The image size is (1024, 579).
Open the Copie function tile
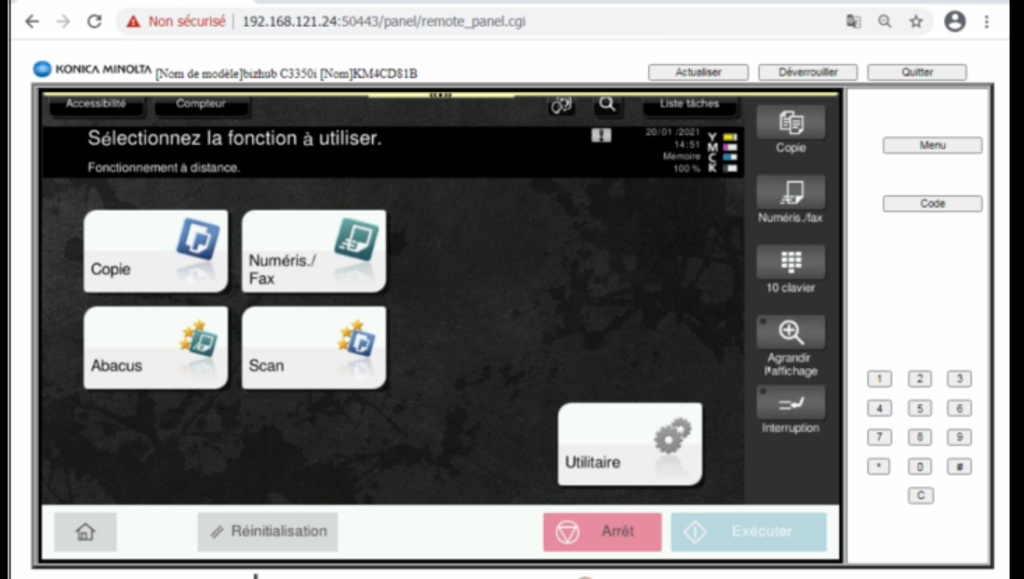coord(155,251)
